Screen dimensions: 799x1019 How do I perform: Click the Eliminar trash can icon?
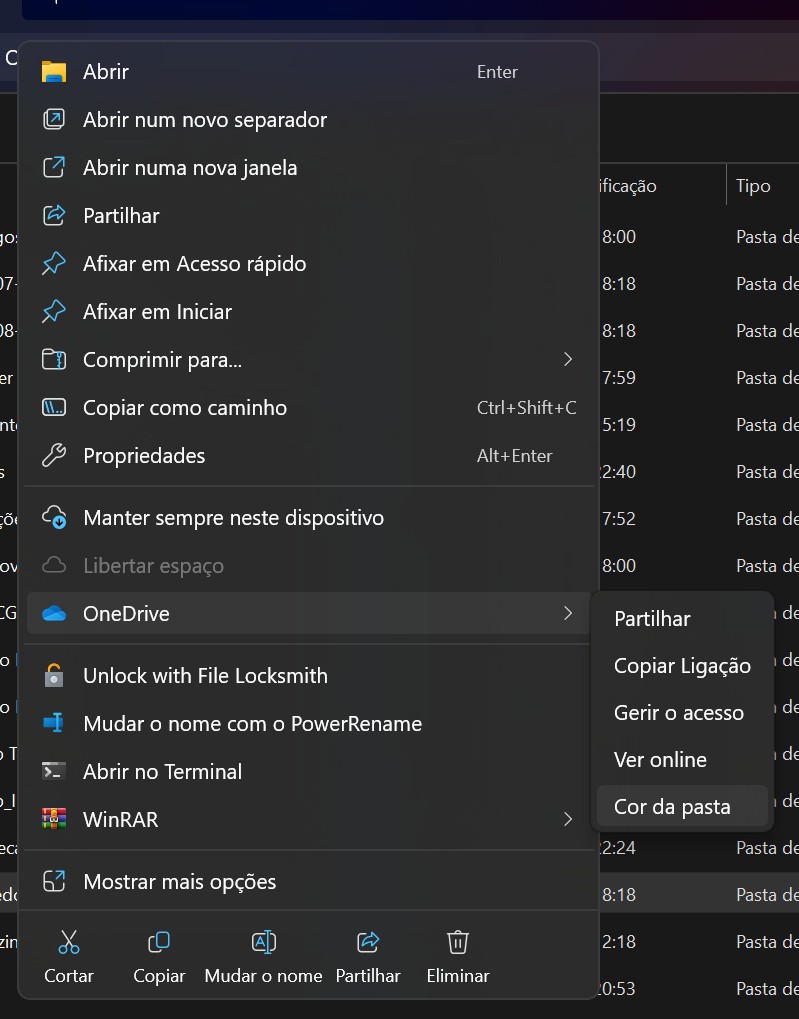point(458,942)
